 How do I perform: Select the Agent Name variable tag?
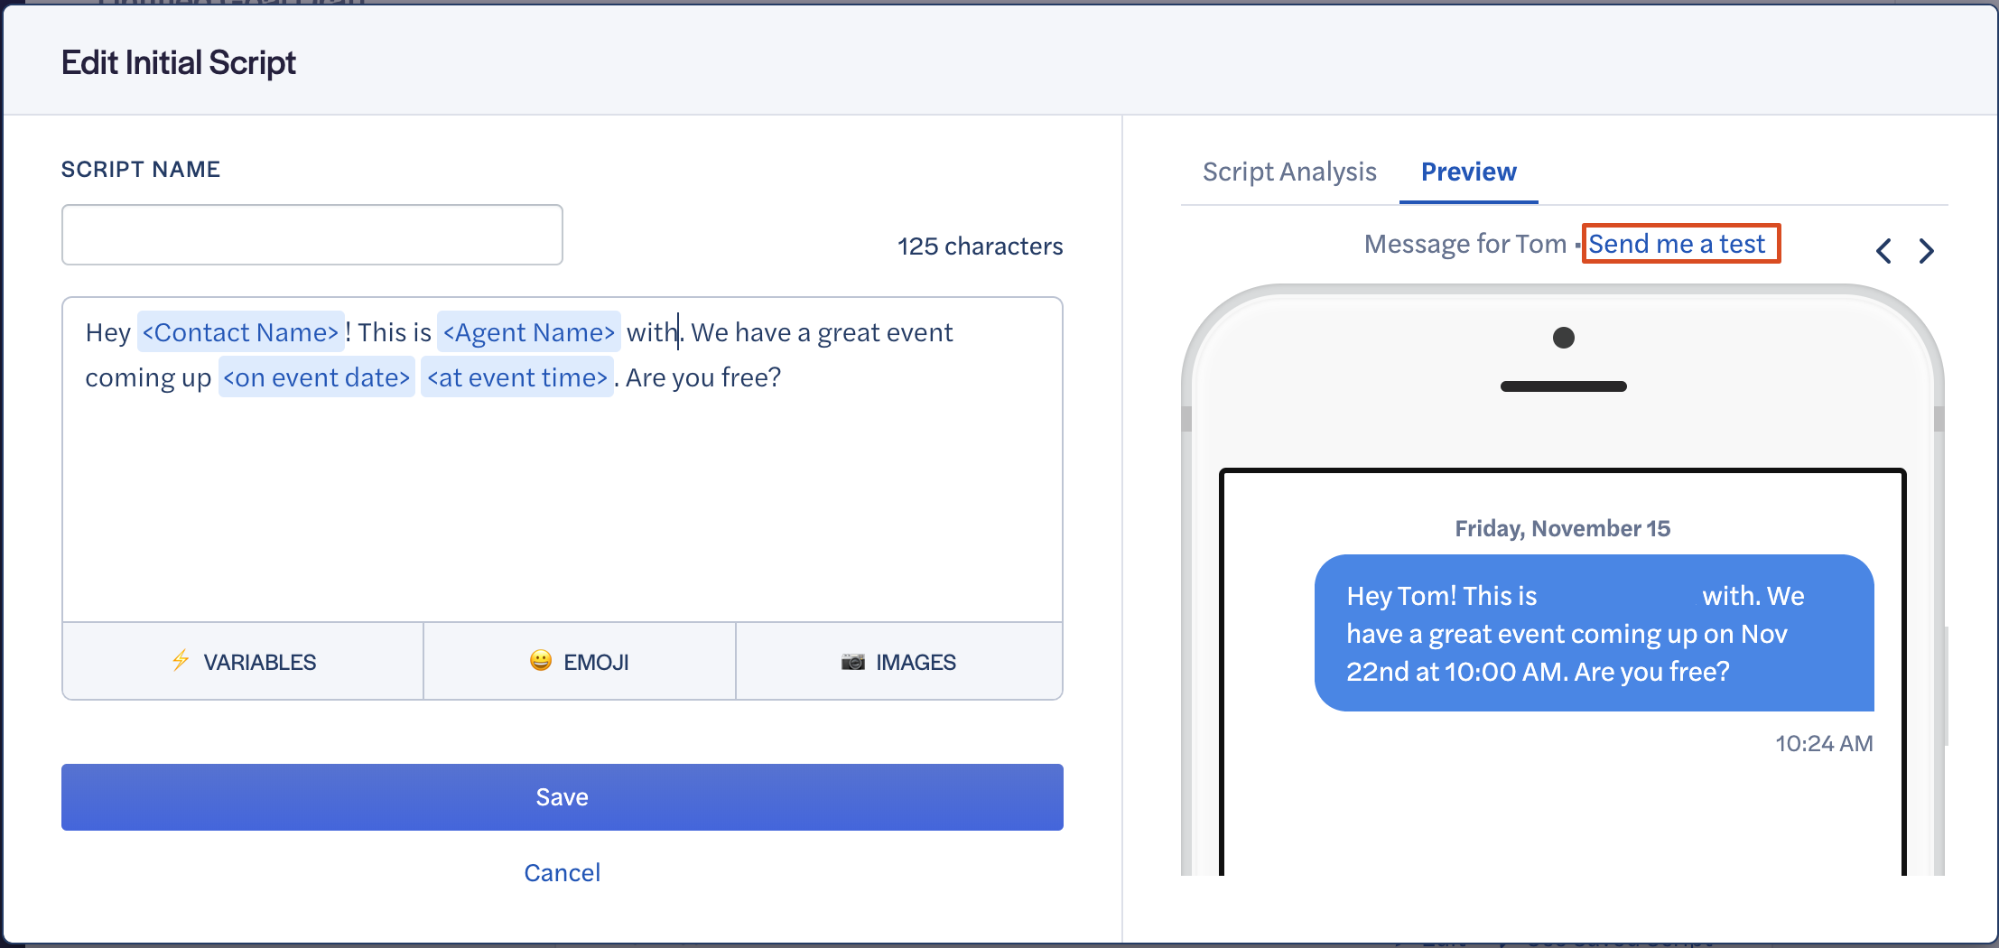click(x=529, y=332)
